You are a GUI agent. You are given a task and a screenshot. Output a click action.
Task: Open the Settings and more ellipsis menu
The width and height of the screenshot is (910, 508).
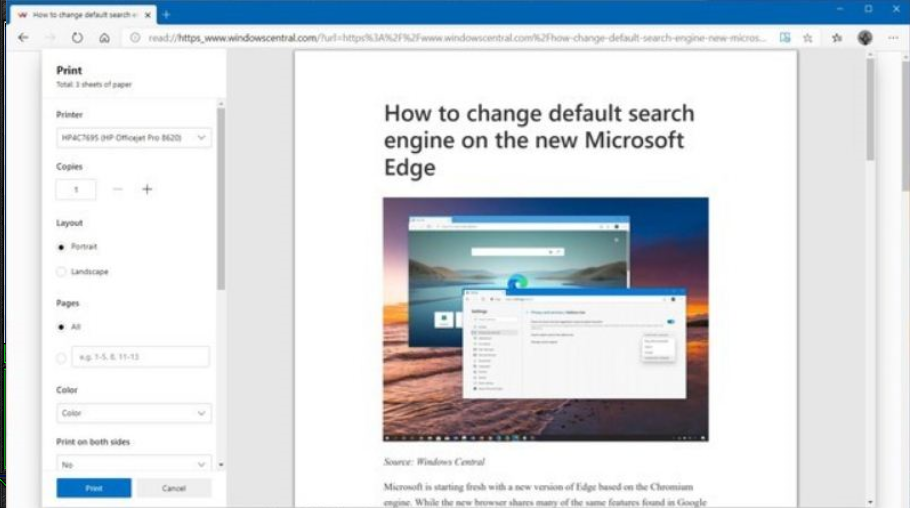pos(893,38)
